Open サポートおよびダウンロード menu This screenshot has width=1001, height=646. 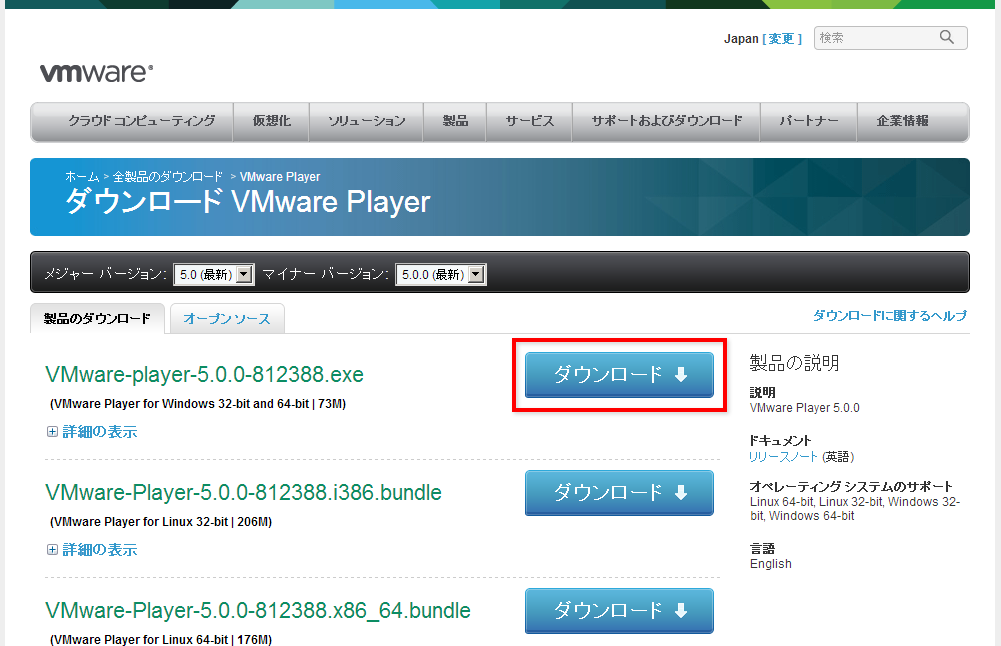[666, 121]
